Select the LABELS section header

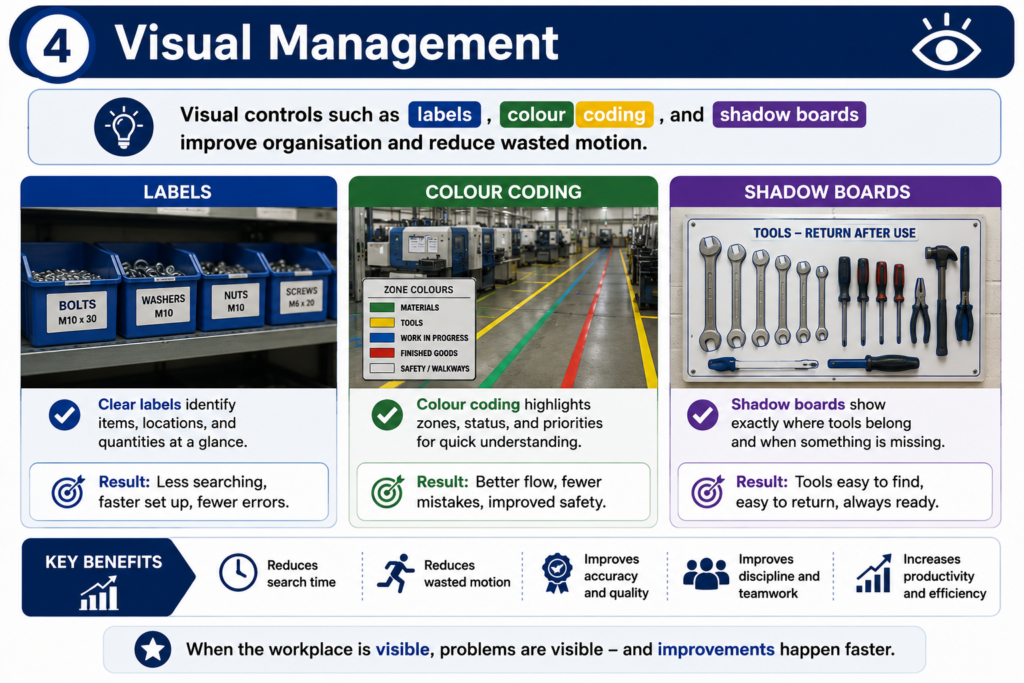point(178,192)
